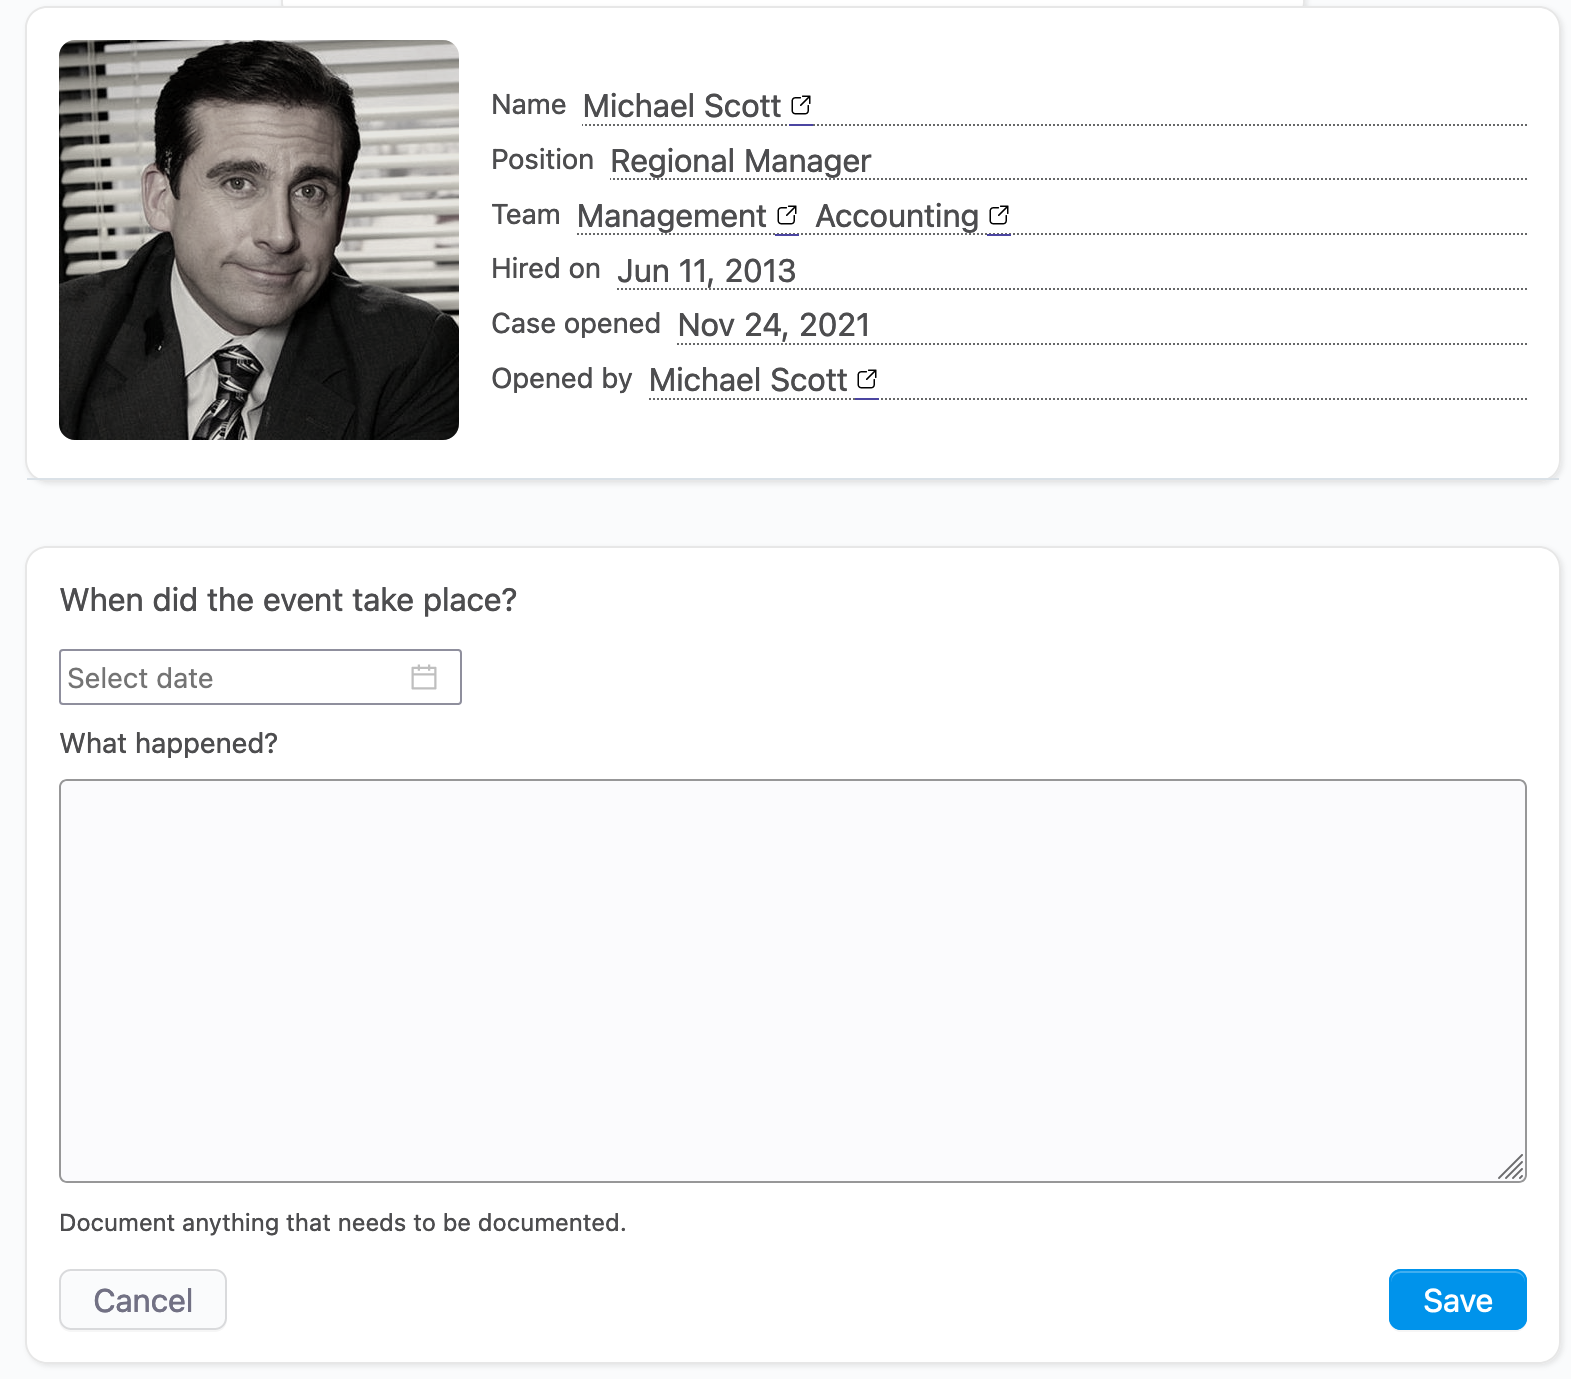Screen dimensions: 1571x1379
Task: Click the Cancel button
Action: [143, 1300]
